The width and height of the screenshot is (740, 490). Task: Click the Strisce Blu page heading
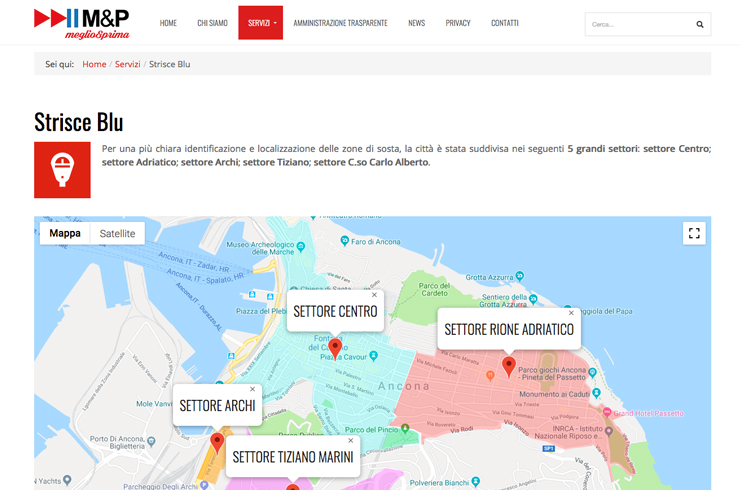click(78, 122)
